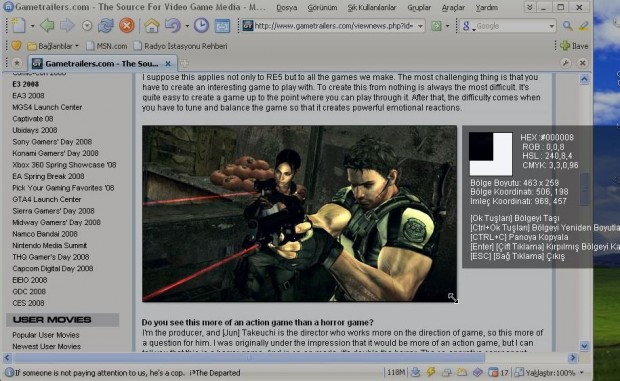This screenshot has width=620, height=381.
Task: Click the download arrow status bar icon
Action: [416, 372]
